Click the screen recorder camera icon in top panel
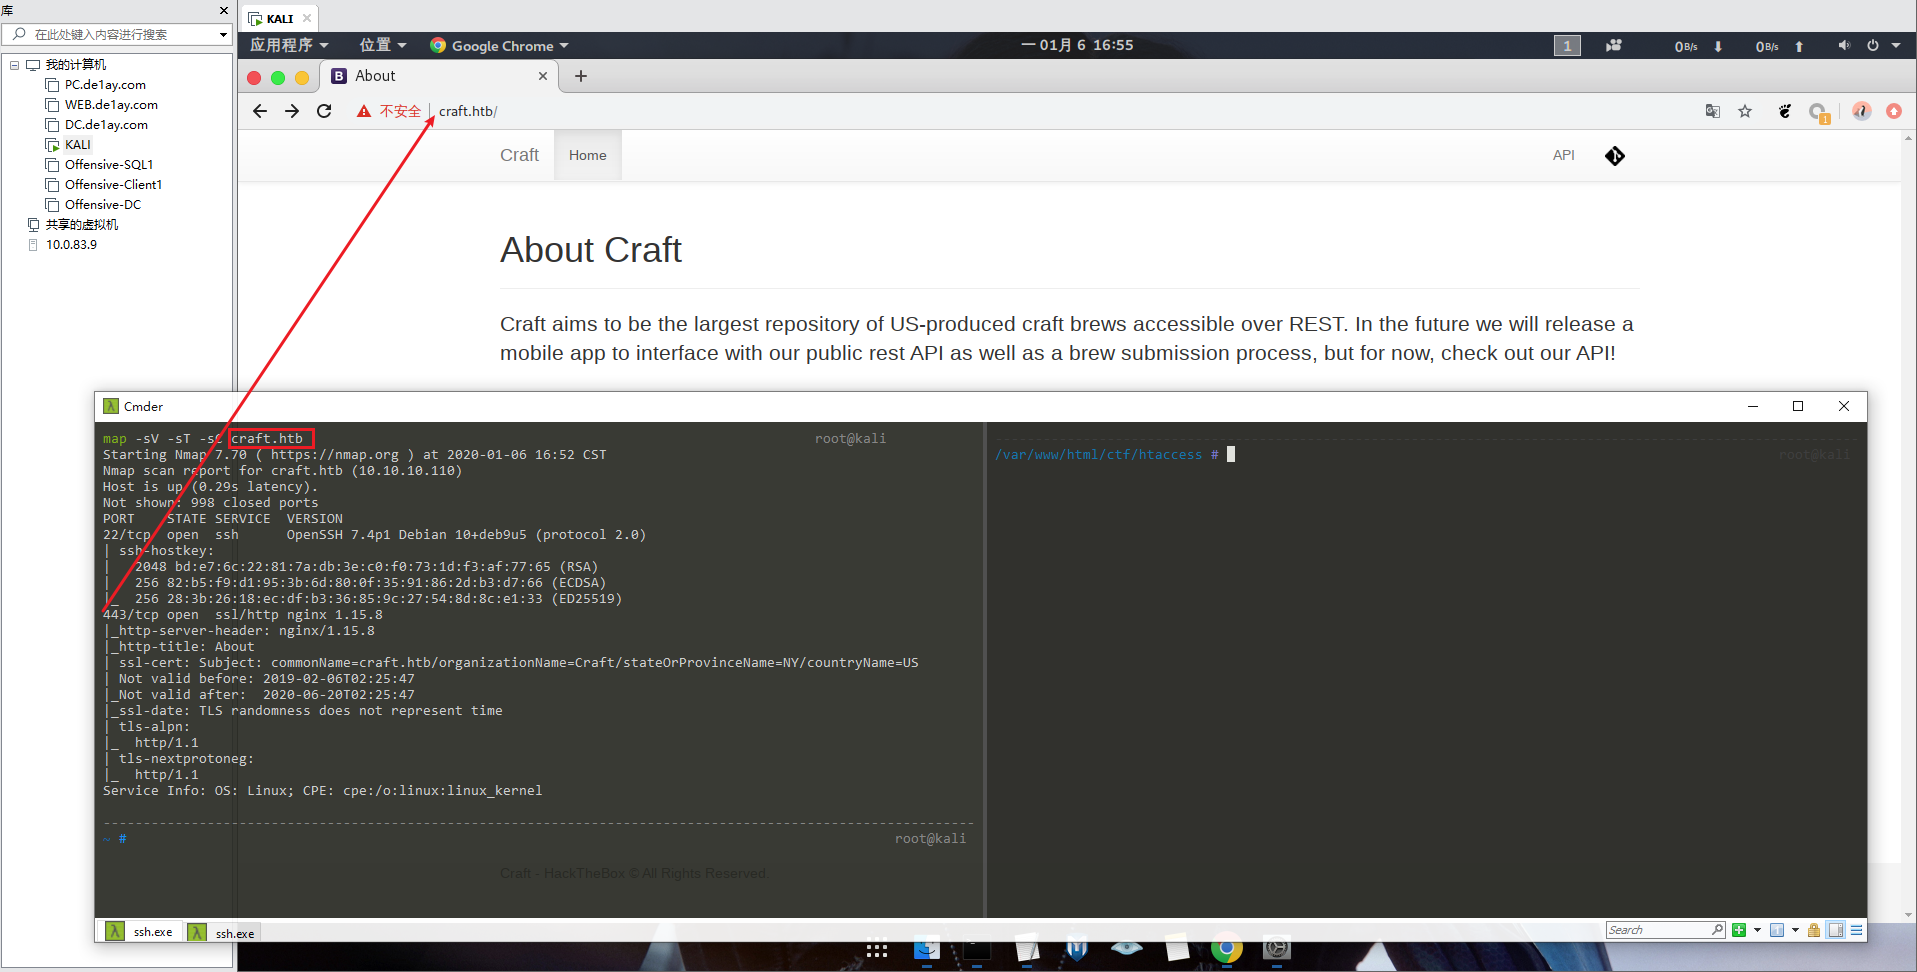The image size is (1917, 972). click(1614, 46)
